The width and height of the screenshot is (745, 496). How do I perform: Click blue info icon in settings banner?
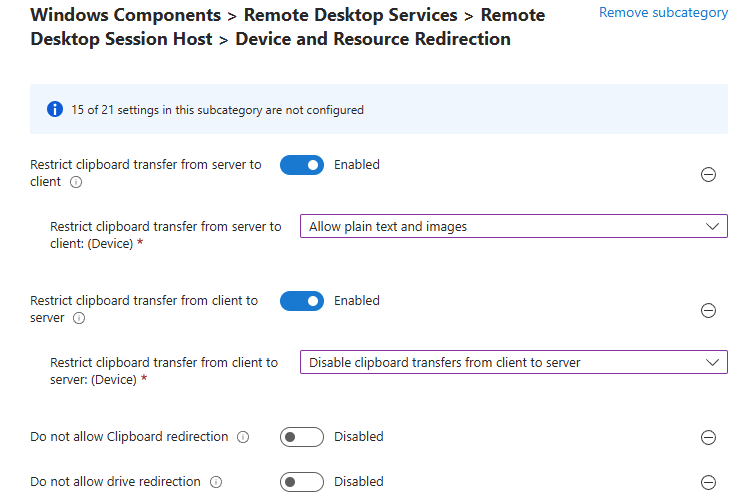pyautogui.click(x=55, y=109)
